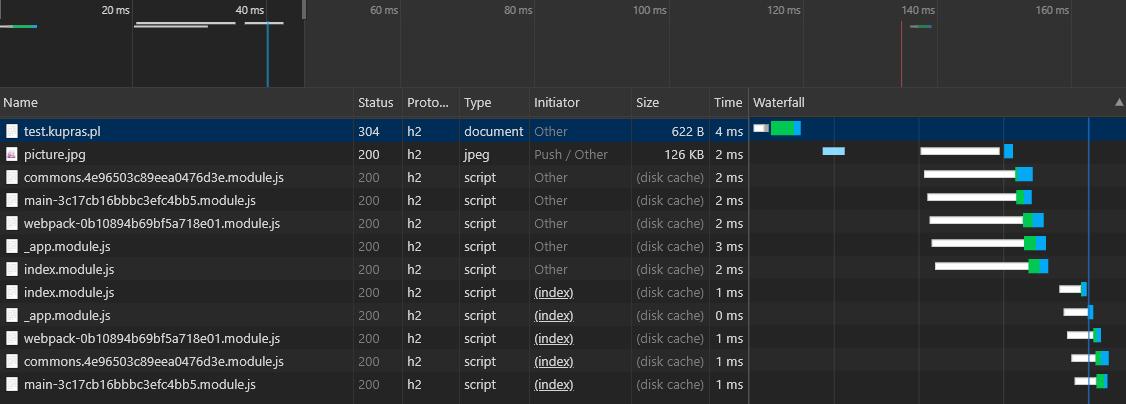Click the overview timeline at 40 ms marker
This screenshot has height=404, width=1126.
pyautogui.click(x=249, y=10)
